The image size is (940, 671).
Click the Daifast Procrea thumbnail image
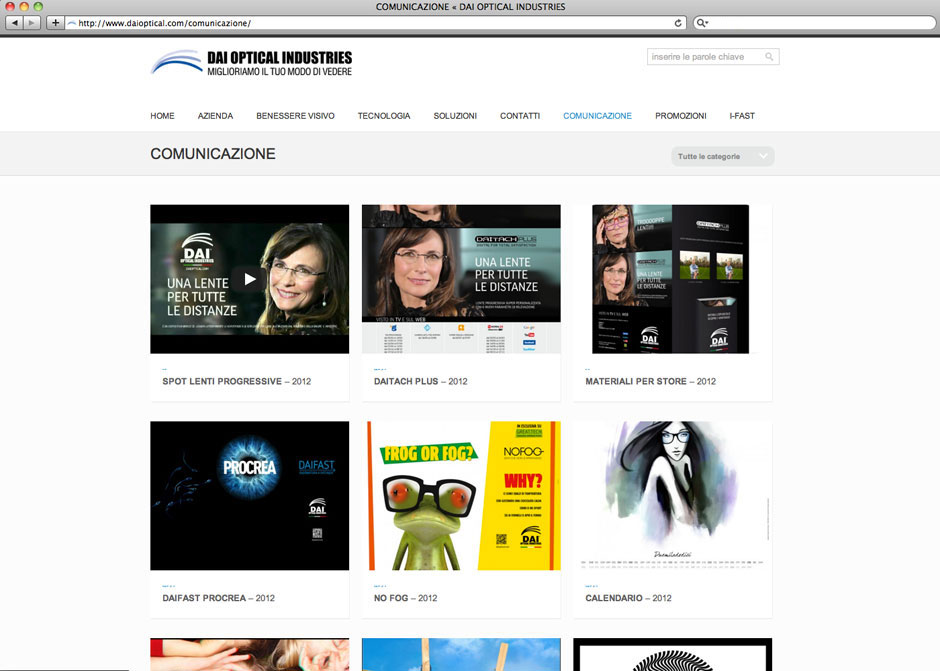(249, 495)
